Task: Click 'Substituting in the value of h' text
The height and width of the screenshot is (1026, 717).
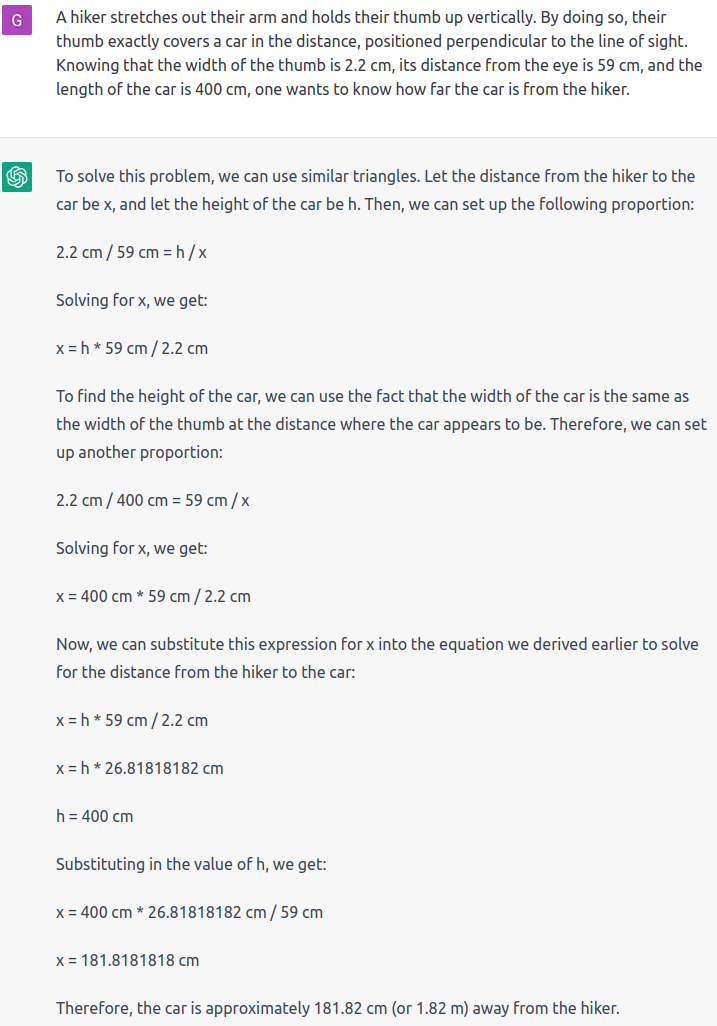Action: coord(191,864)
